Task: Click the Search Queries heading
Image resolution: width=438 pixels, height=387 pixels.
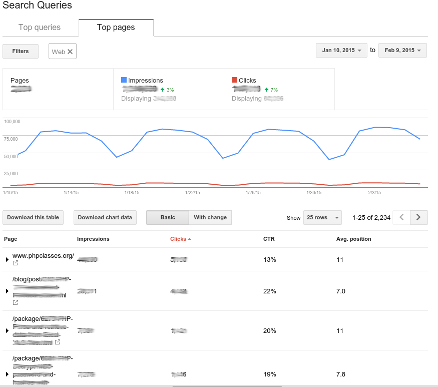Action: click(x=37, y=5)
